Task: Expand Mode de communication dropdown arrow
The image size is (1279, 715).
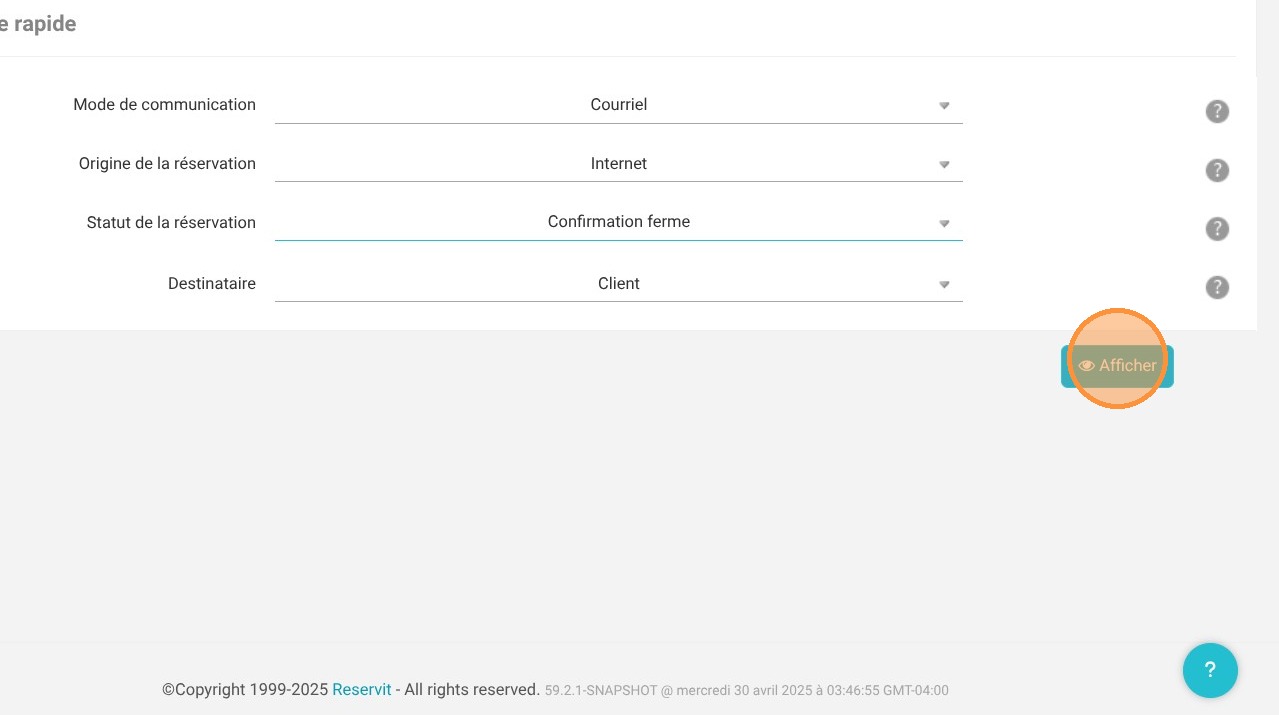Action: click(944, 105)
